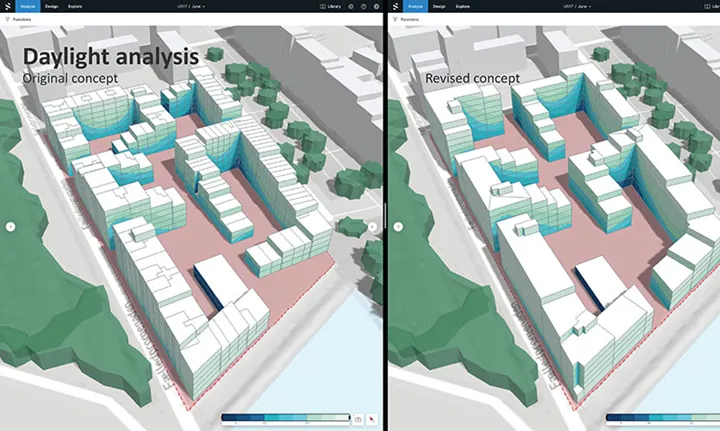Click the Spacemaker logo in right window
The width and height of the screenshot is (720, 431).
(x=395, y=6)
